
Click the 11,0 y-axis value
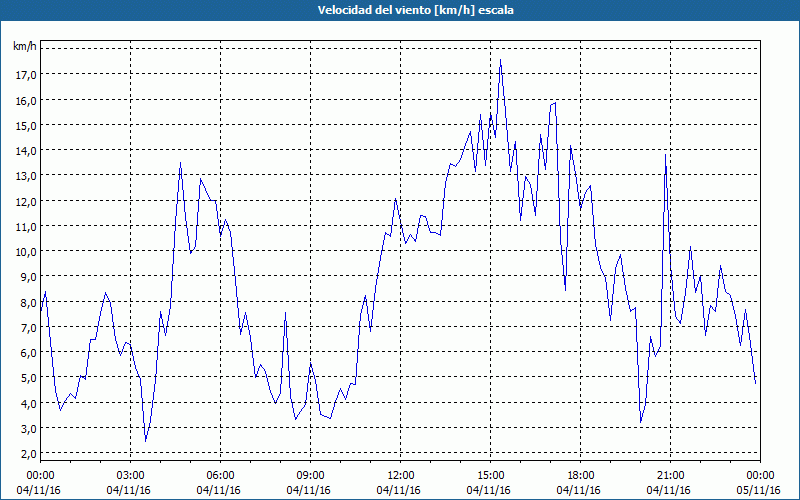[x=26, y=227]
